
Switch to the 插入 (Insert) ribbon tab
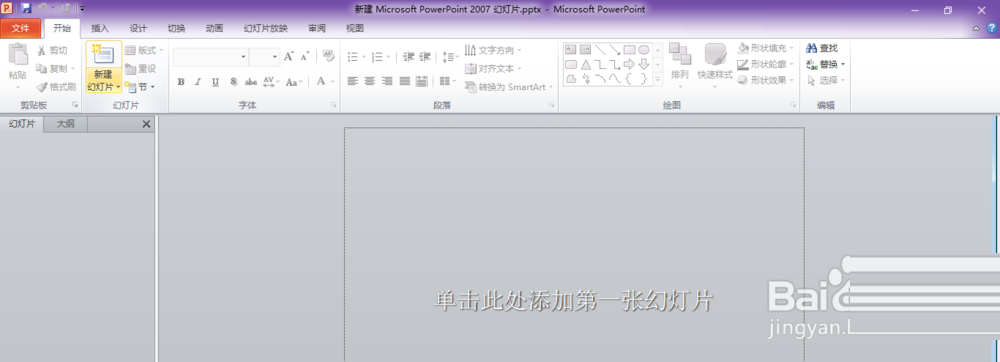(100, 28)
